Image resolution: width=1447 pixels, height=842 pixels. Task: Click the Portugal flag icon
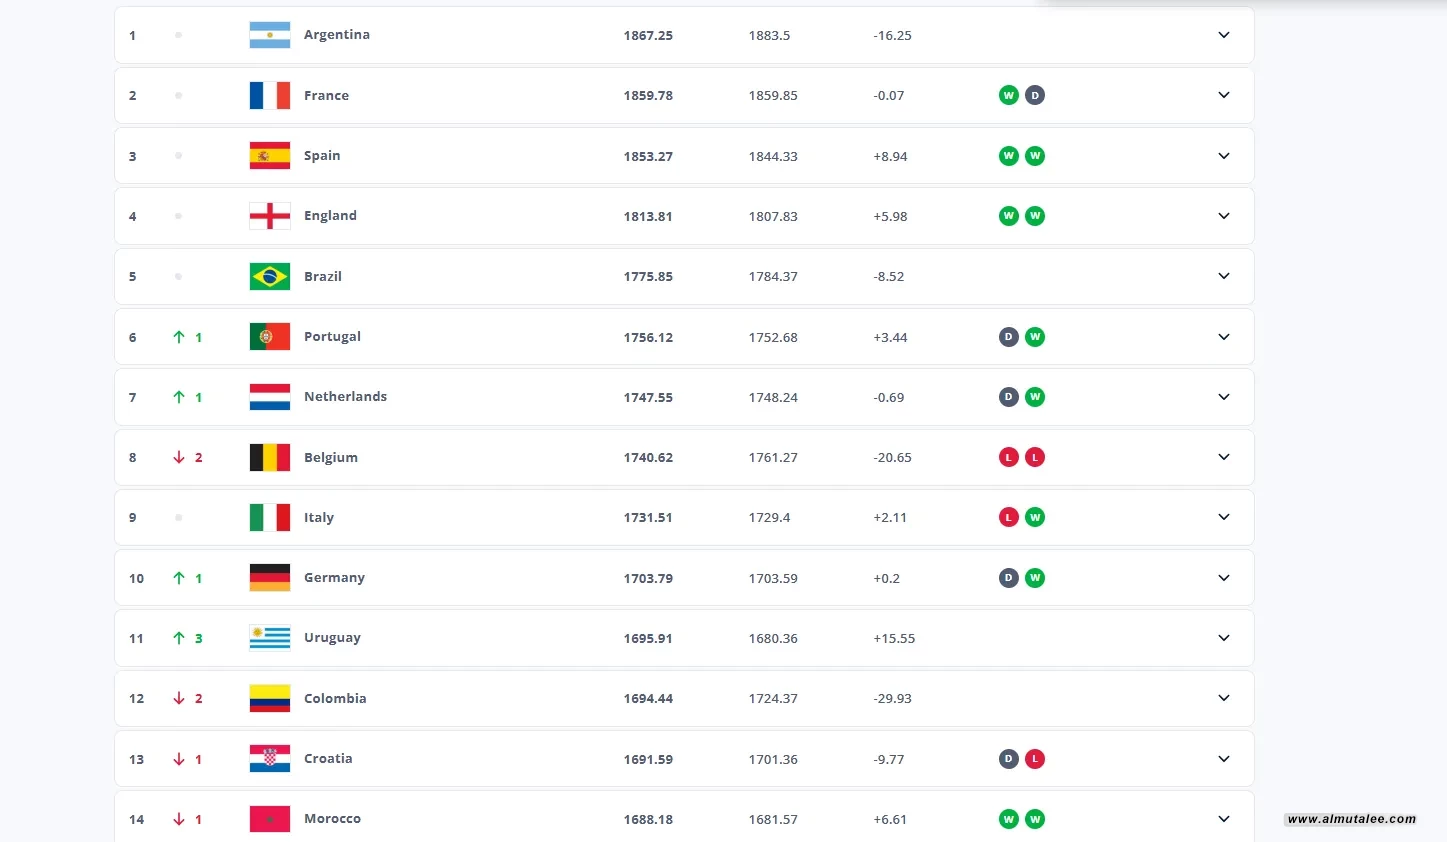point(270,337)
